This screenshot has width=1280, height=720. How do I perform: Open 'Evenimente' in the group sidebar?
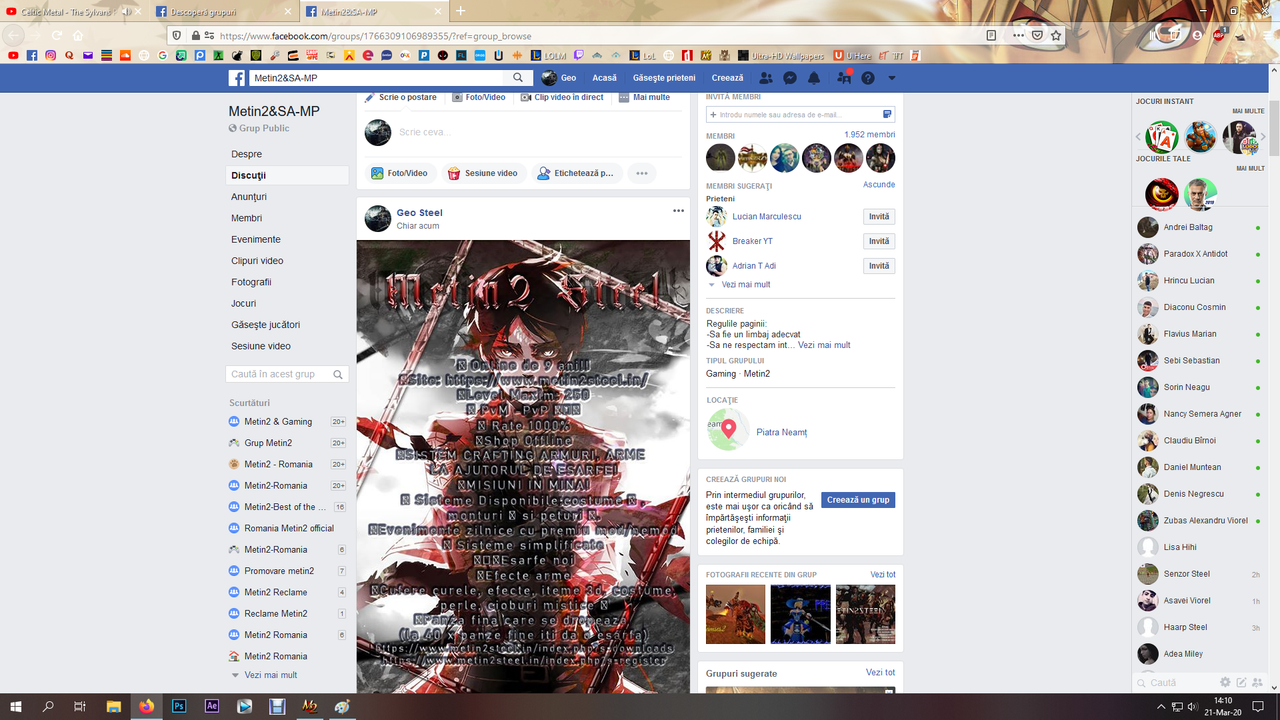coord(256,239)
